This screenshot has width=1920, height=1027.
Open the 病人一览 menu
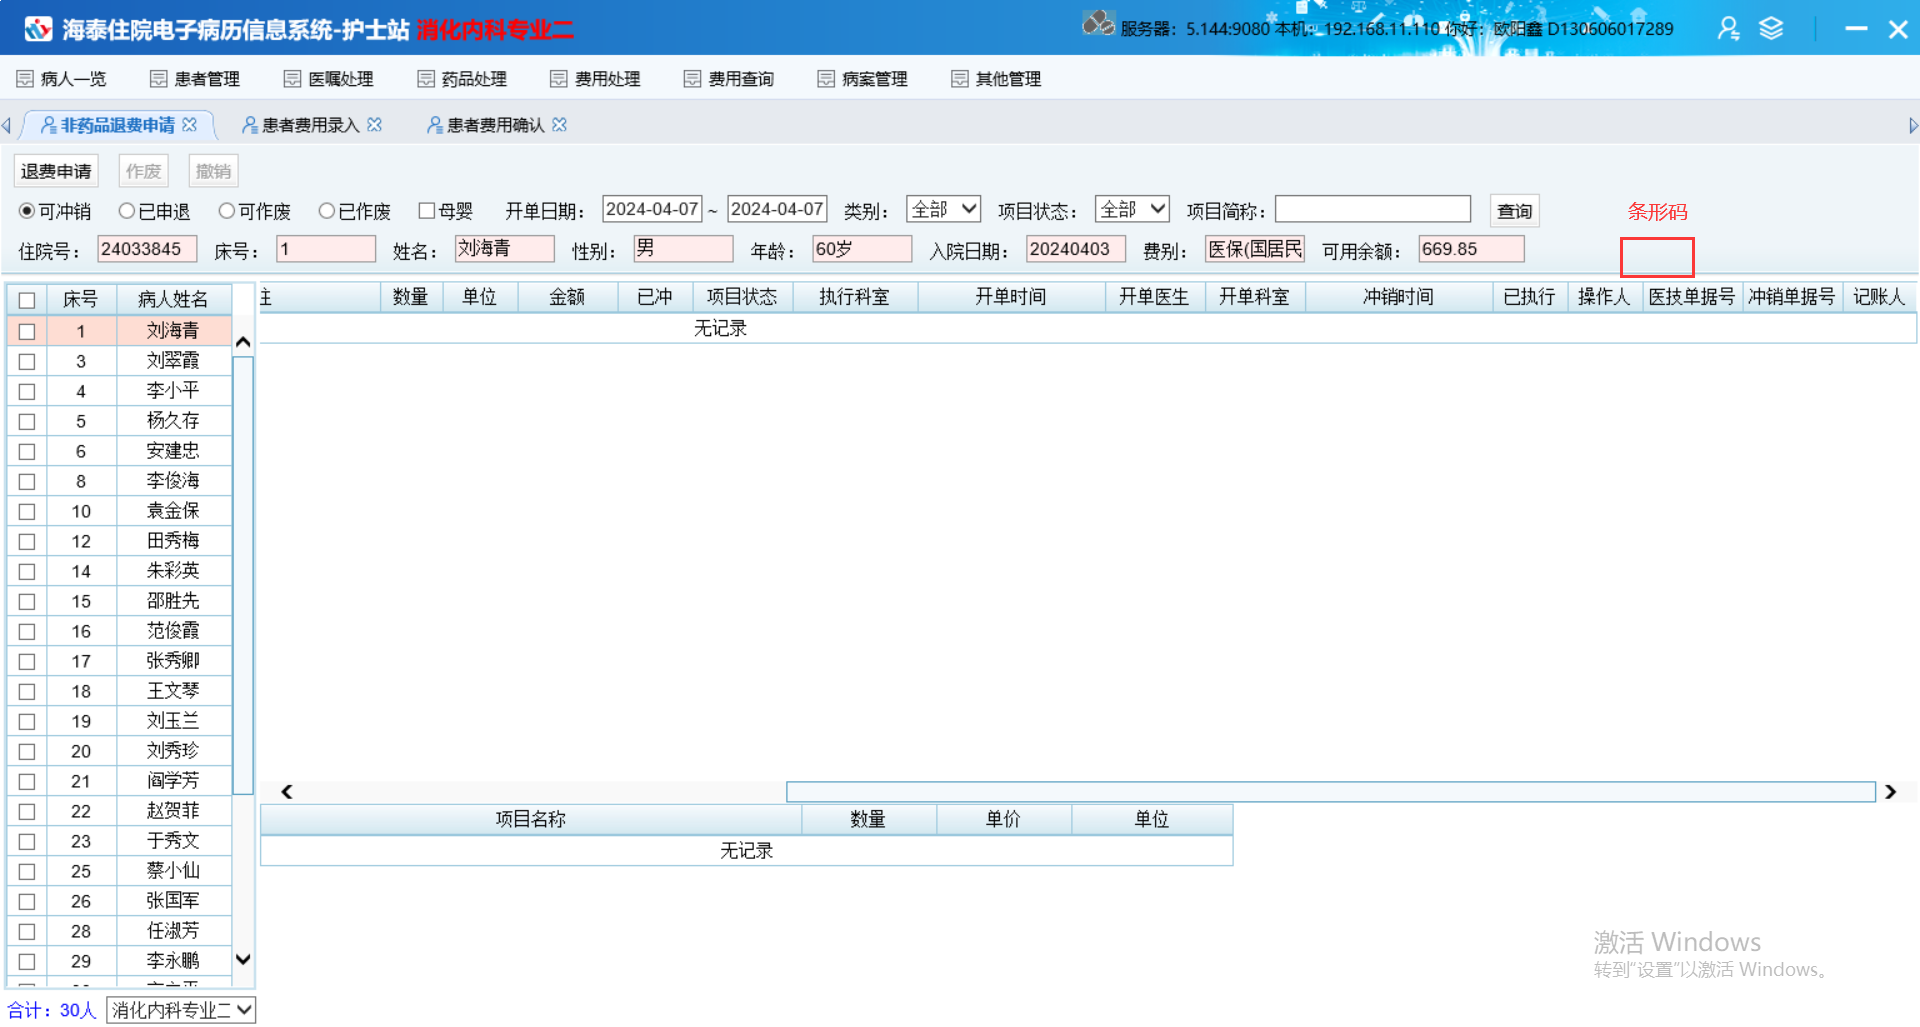point(61,79)
